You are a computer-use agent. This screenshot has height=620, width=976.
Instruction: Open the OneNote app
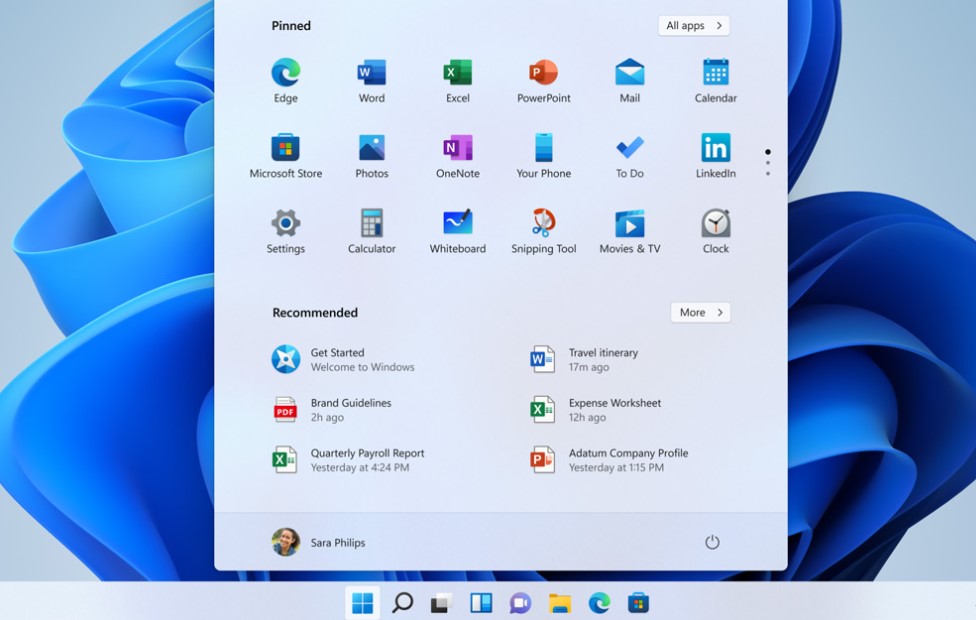(x=457, y=149)
